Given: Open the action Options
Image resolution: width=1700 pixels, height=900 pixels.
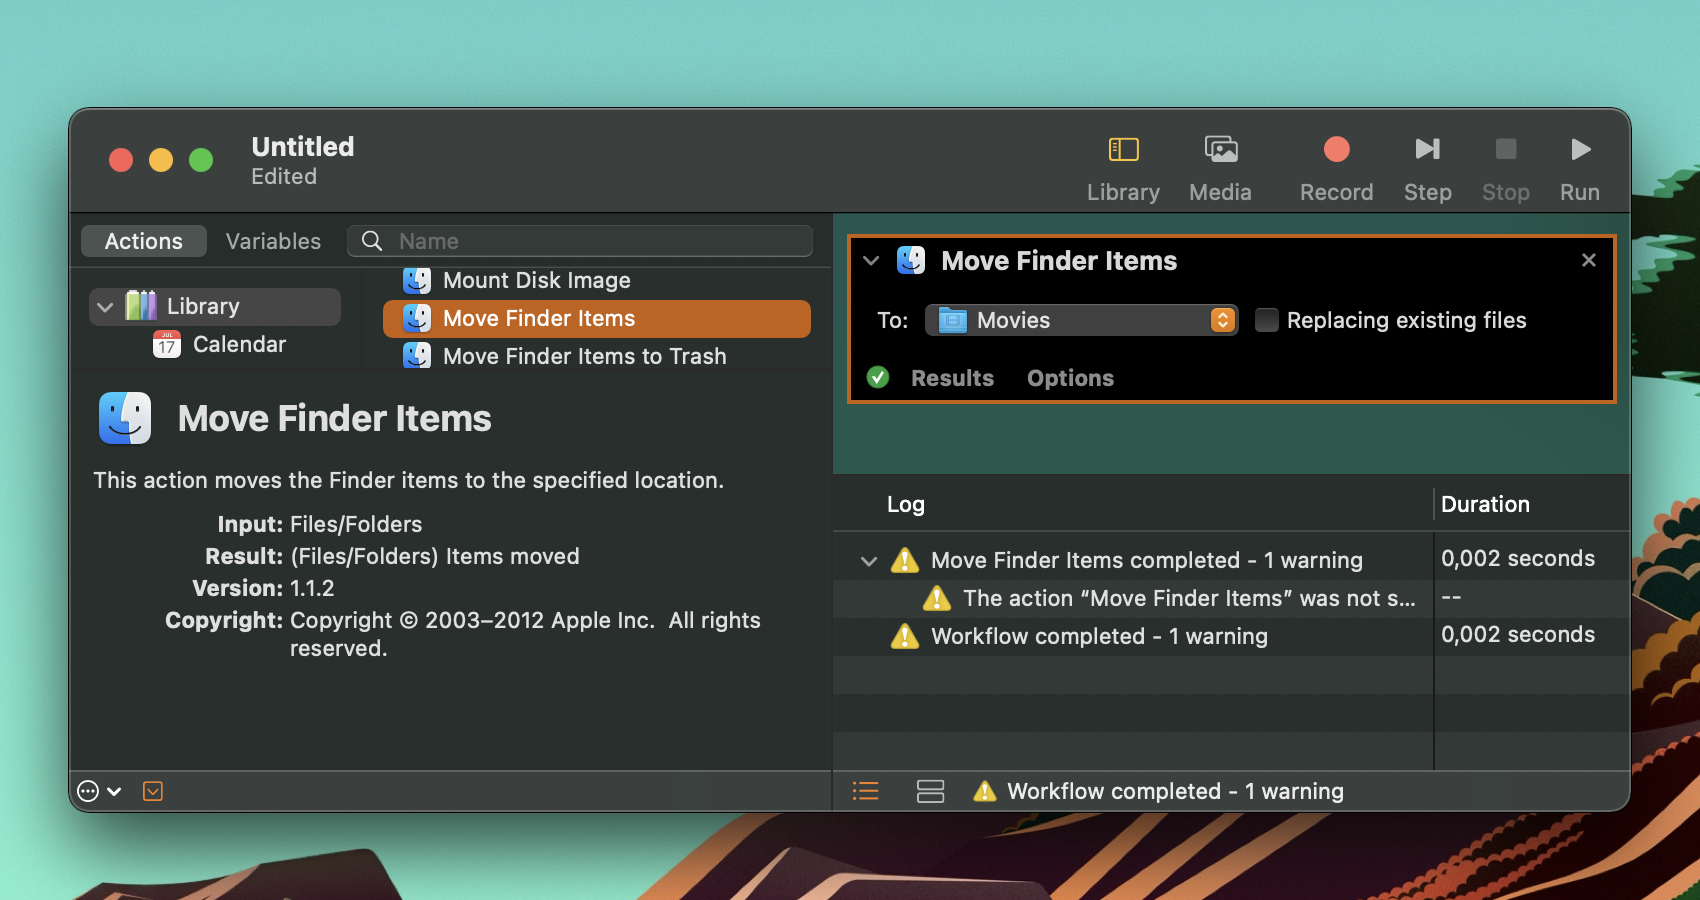Looking at the screenshot, I should coord(1070,378).
